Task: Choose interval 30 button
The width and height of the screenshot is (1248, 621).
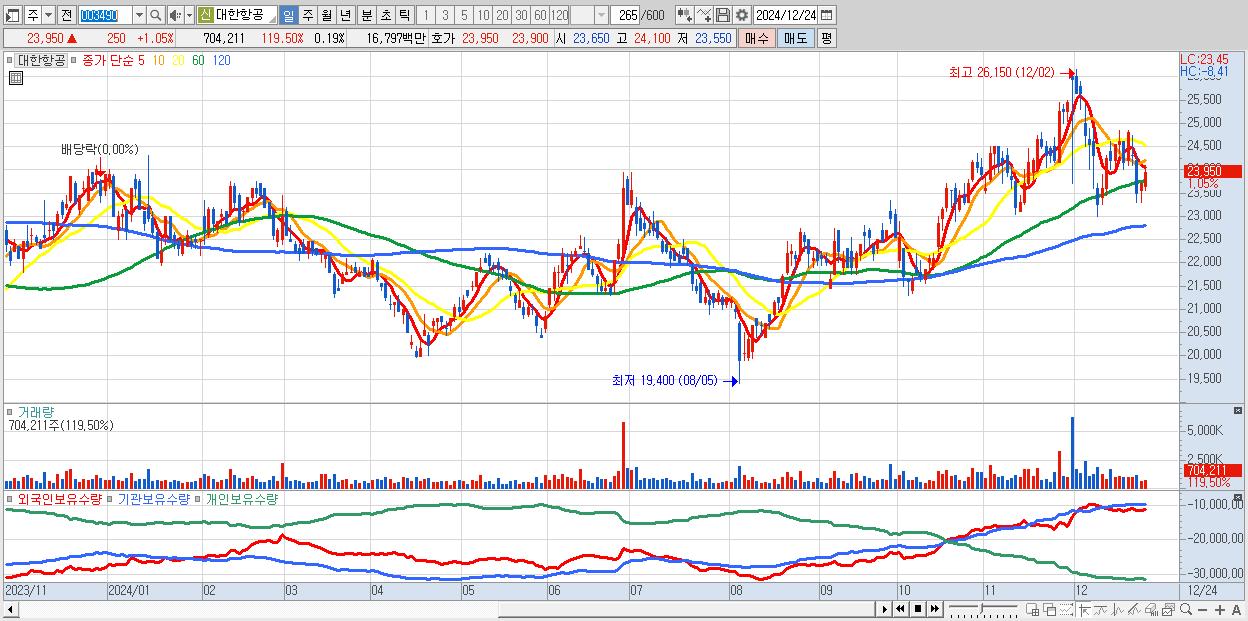Action: [521, 16]
